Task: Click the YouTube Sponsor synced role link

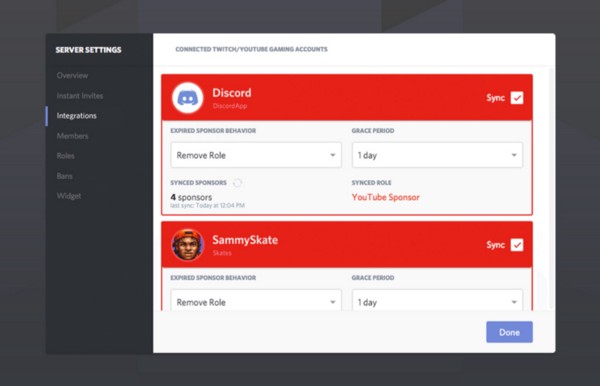Action: point(386,197)
